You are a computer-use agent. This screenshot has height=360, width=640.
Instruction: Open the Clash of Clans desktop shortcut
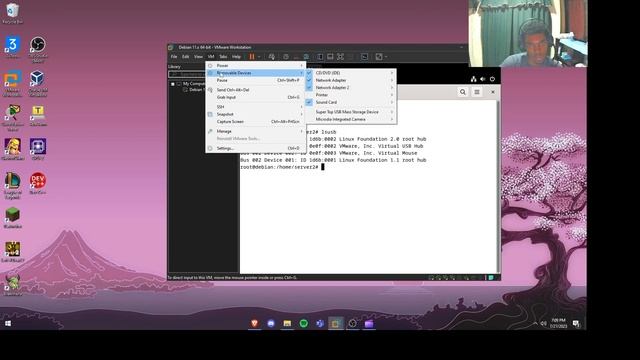click(x=12, y=149)
